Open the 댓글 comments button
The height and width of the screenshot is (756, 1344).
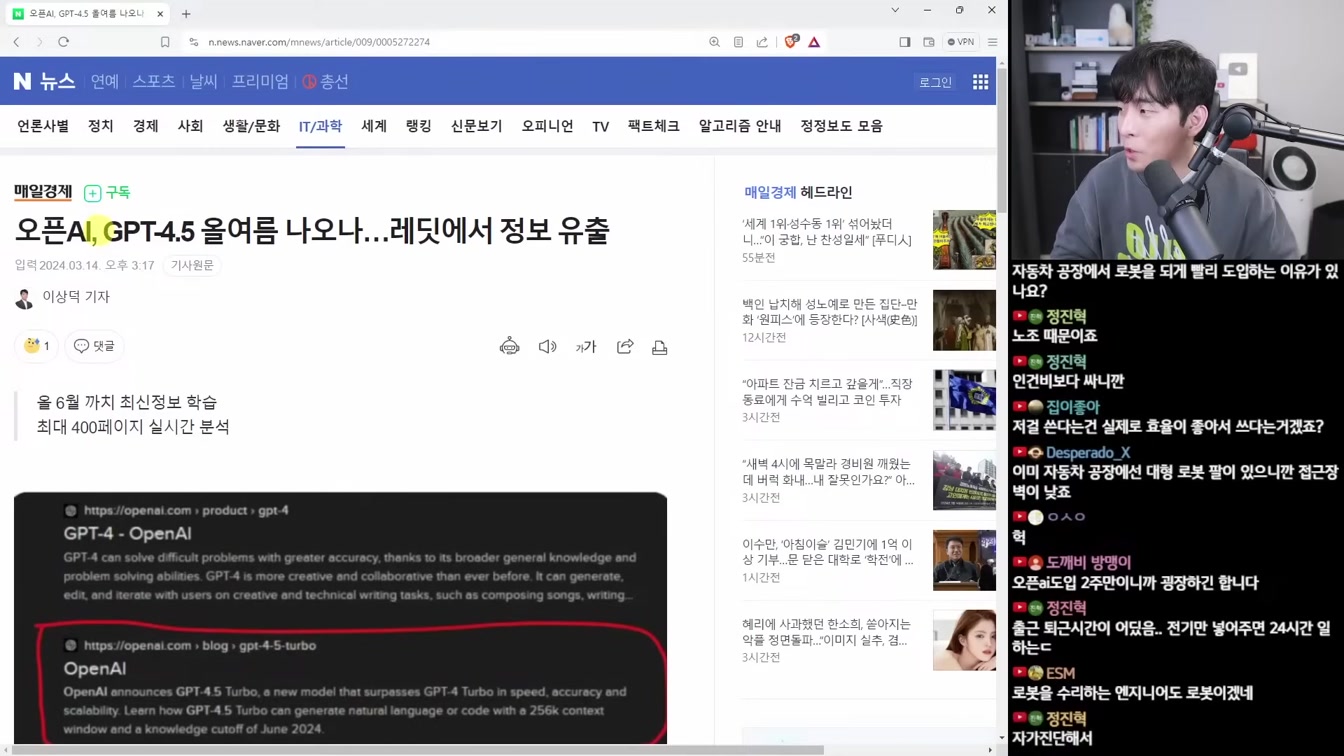[94, 346]
